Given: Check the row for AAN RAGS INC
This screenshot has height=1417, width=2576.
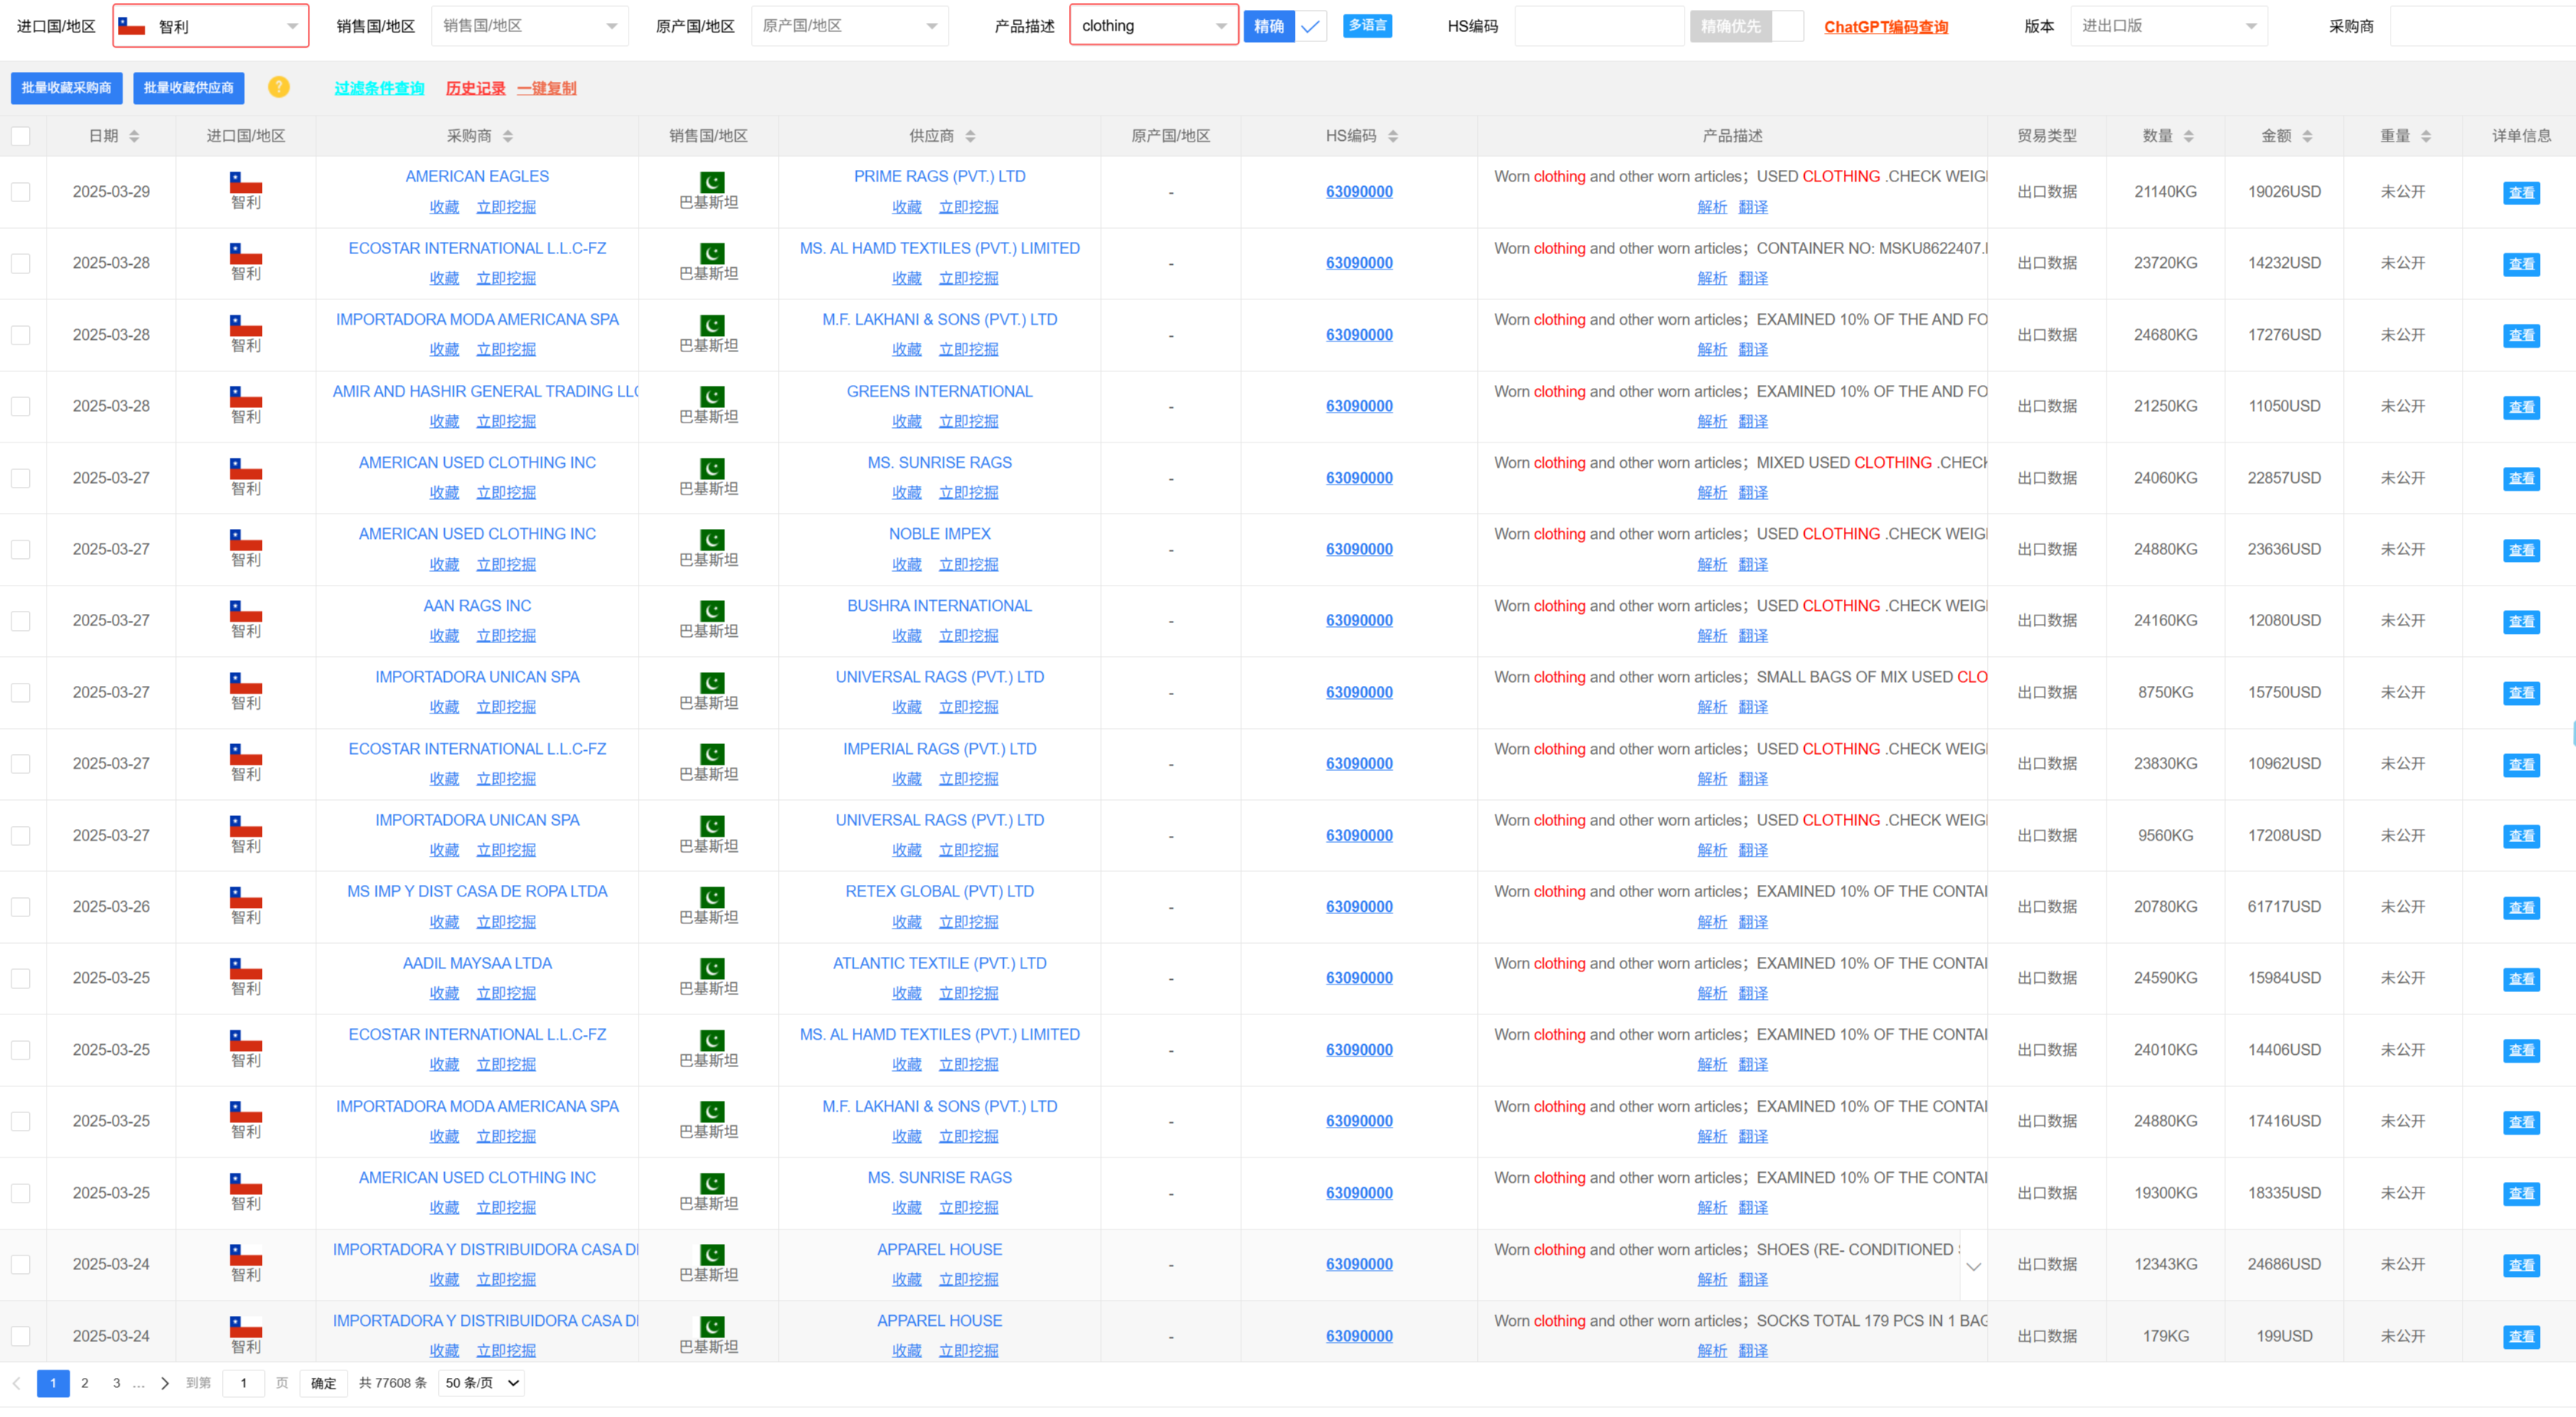Looking at the screenshot, I should tap(21, 621).
